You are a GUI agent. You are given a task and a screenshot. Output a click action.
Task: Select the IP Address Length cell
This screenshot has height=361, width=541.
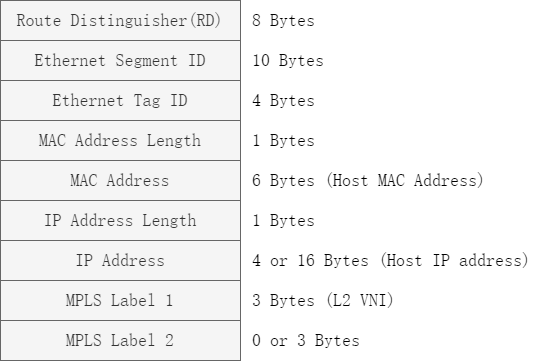(120, 221)
